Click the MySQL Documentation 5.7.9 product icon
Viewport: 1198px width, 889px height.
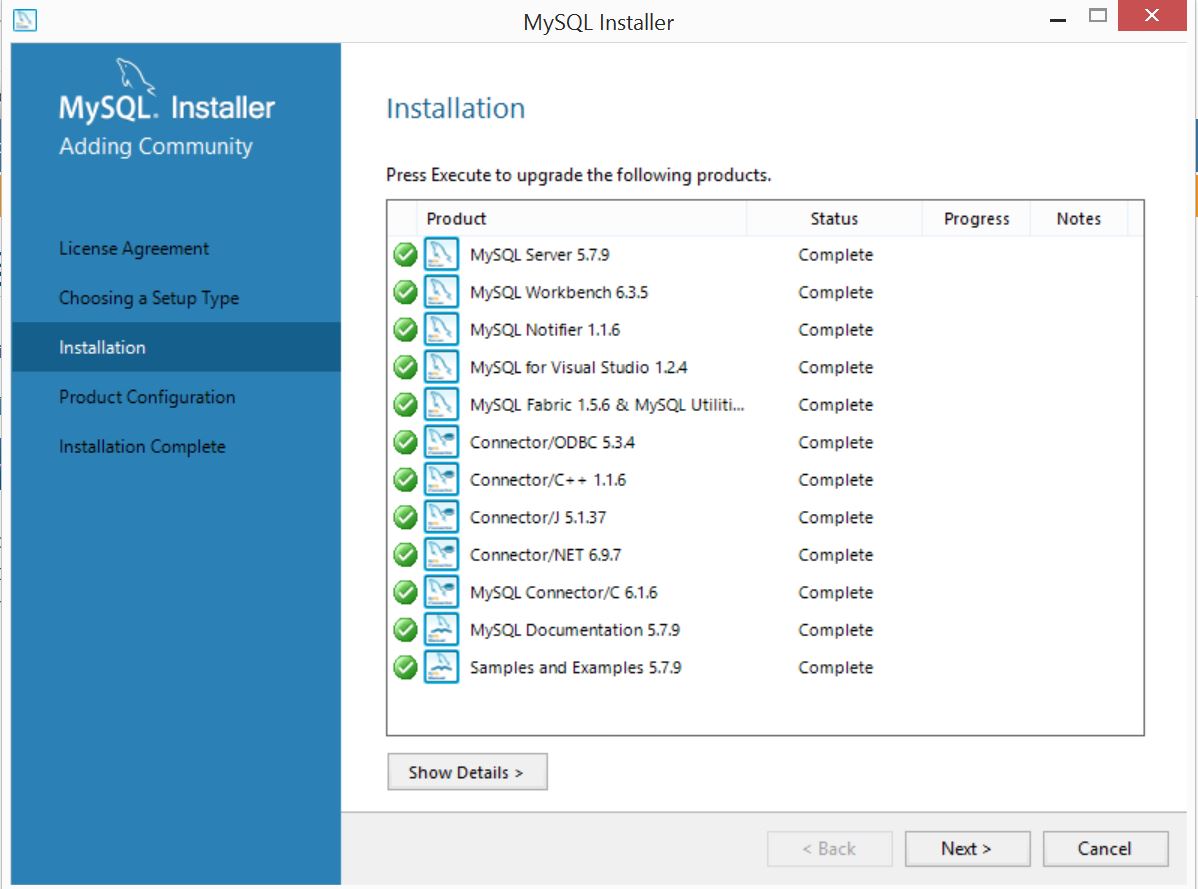[441, 629]
